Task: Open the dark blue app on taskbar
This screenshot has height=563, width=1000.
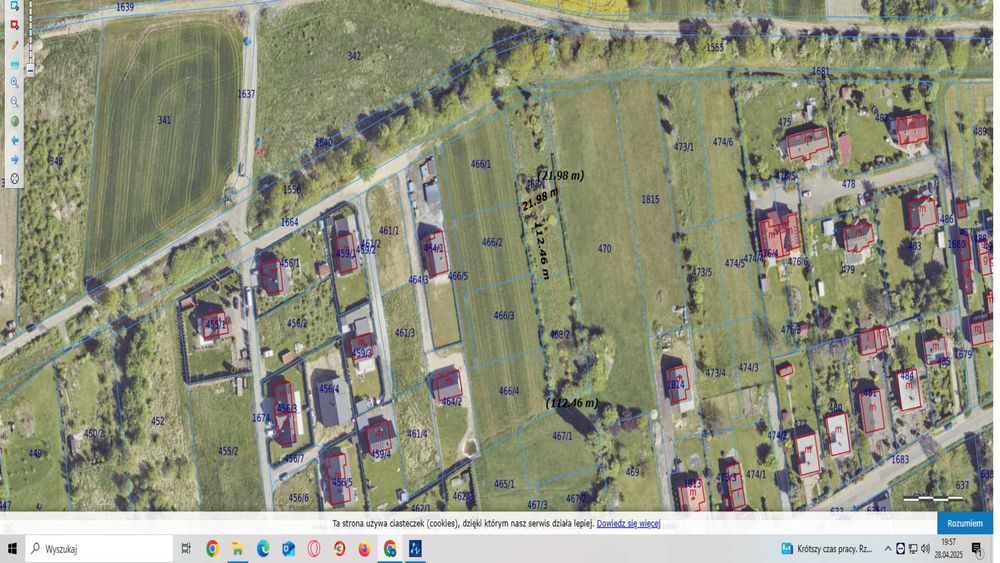Action: tap(415, 548)
